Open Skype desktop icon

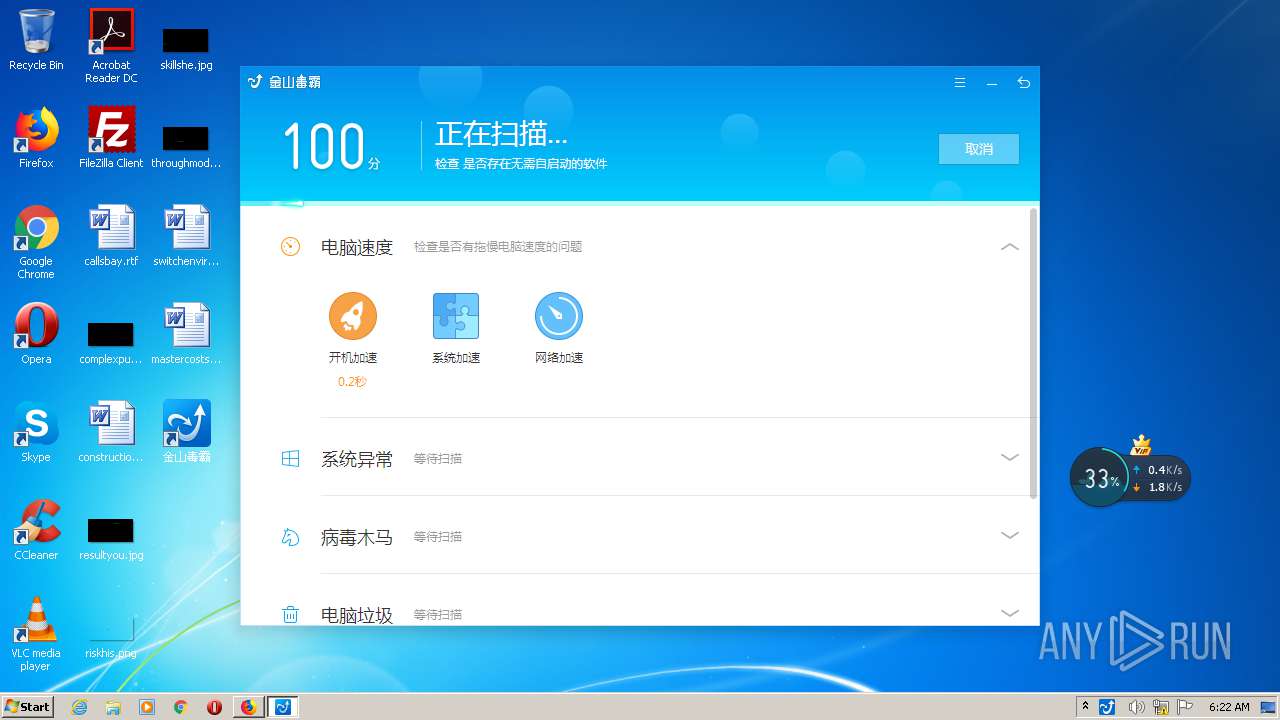tap(36, 432)
